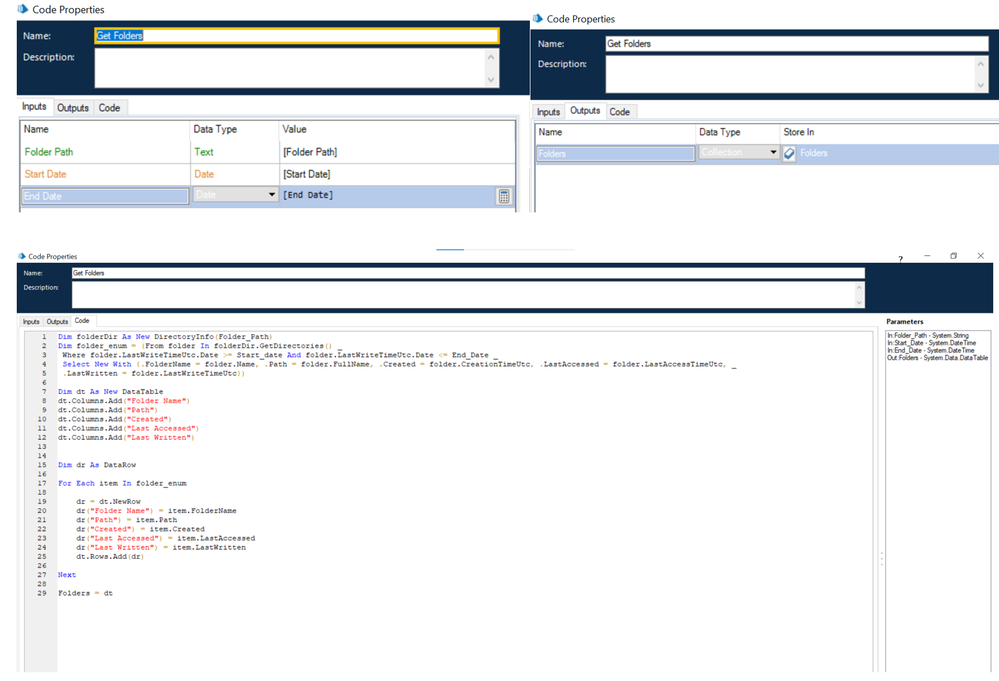Open the Inputs tab in bottom code window
This screenshot has width=999, height=681.
[x=31, y=321]
